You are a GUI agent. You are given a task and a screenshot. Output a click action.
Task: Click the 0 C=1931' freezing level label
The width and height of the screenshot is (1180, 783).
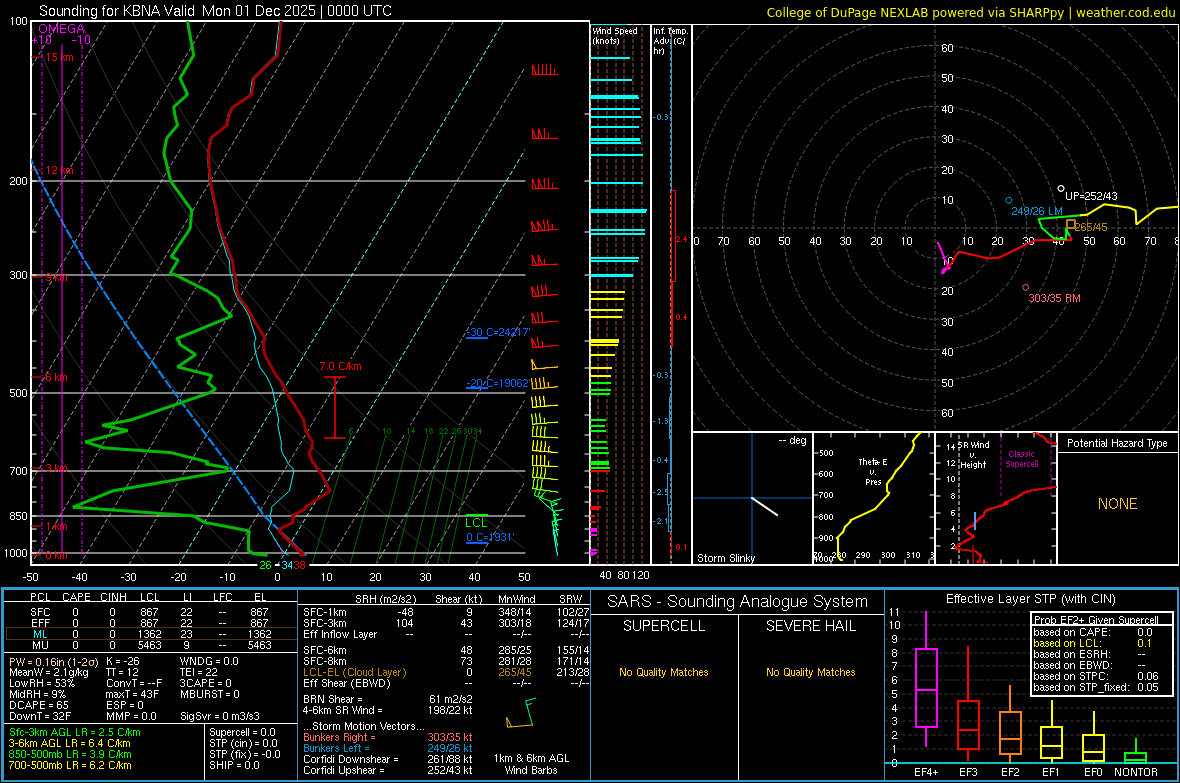click(489, 538)
